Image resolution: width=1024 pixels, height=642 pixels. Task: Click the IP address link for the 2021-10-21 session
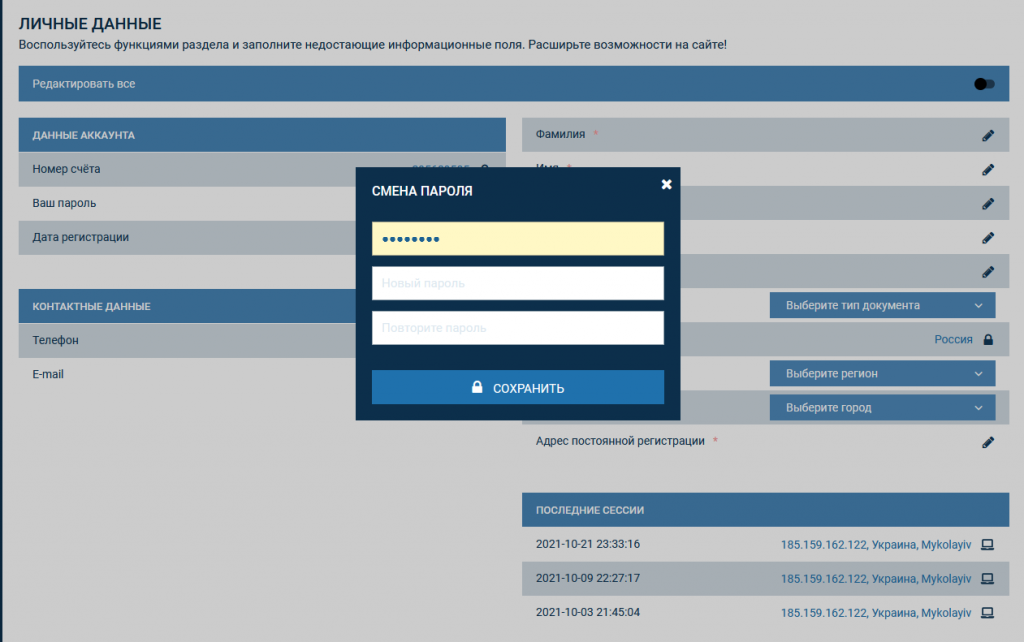click(x=875, y=545)
